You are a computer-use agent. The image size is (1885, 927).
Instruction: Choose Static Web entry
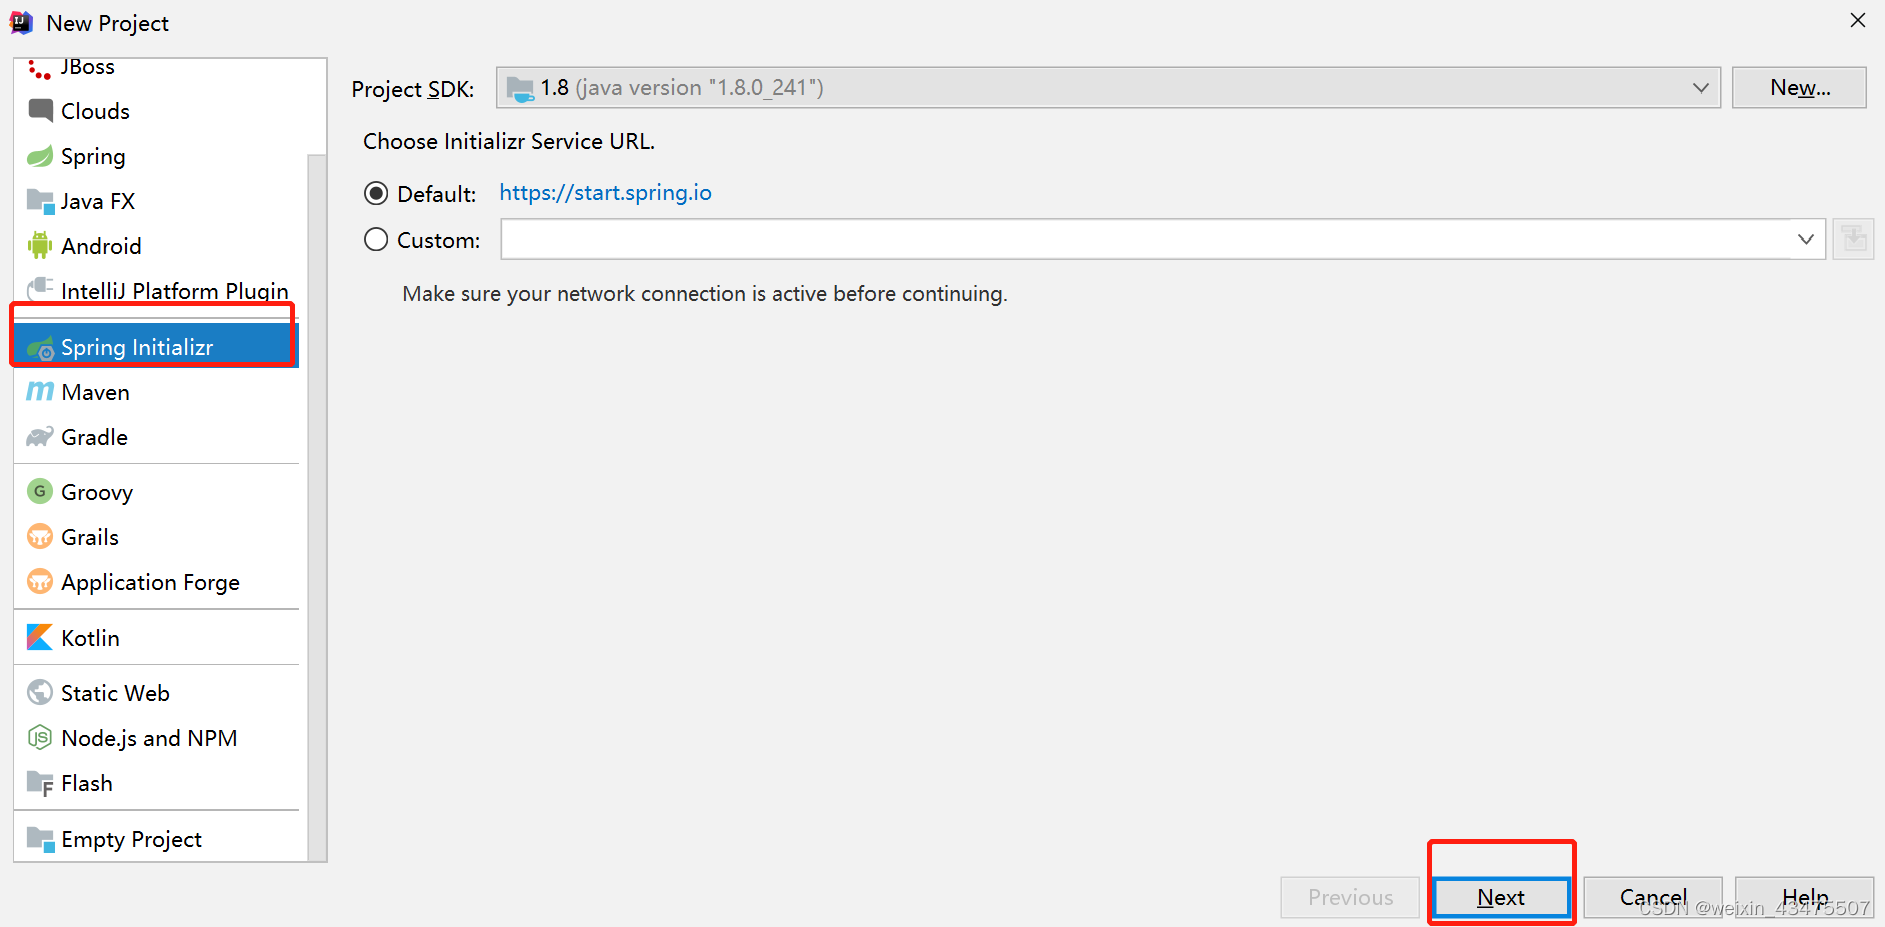point(156,693)
